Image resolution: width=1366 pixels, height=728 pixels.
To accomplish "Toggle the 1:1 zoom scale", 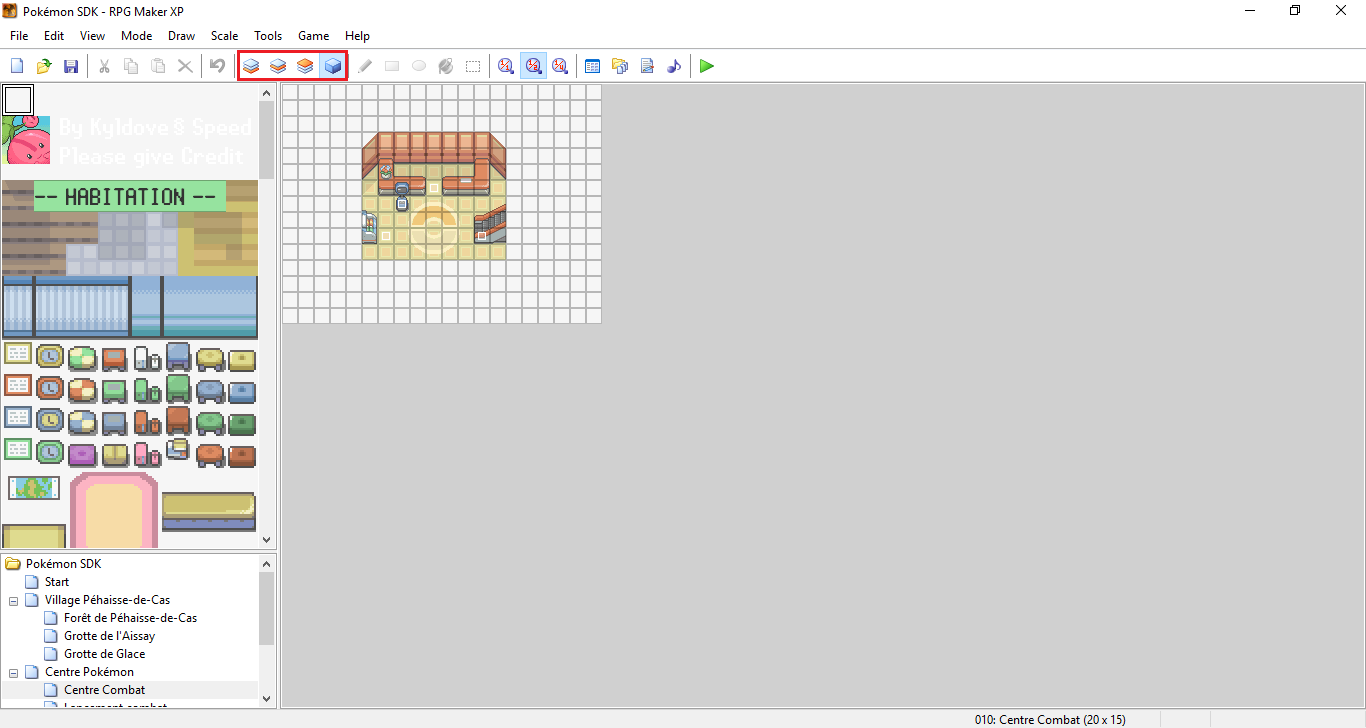I will tap(506, 65).
